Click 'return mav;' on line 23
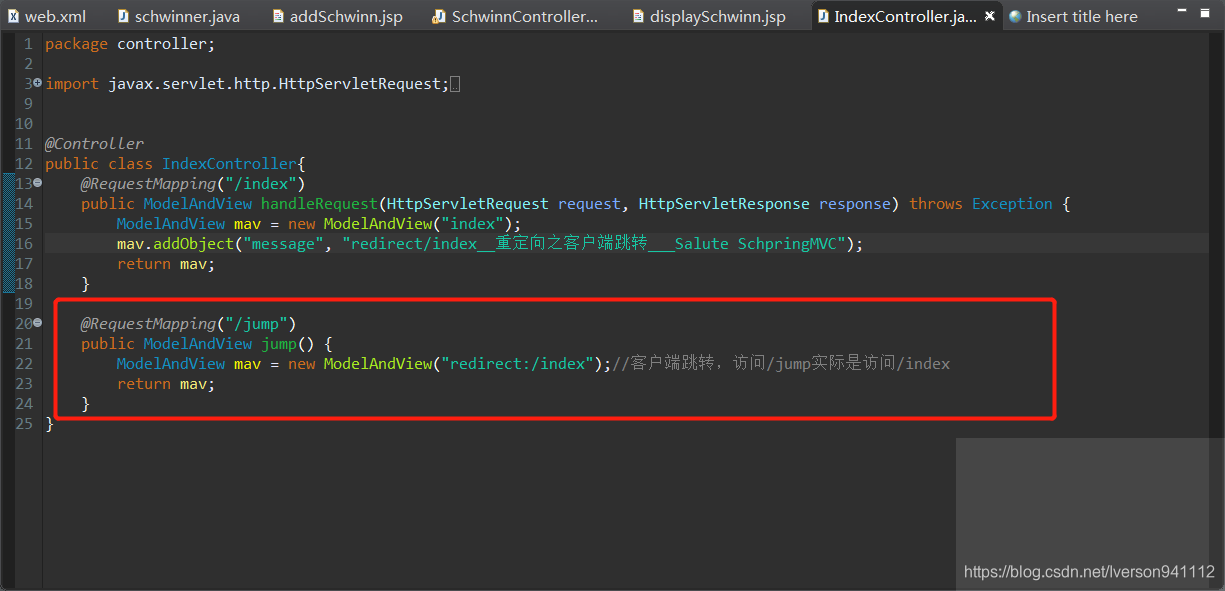 pos(166,384)
